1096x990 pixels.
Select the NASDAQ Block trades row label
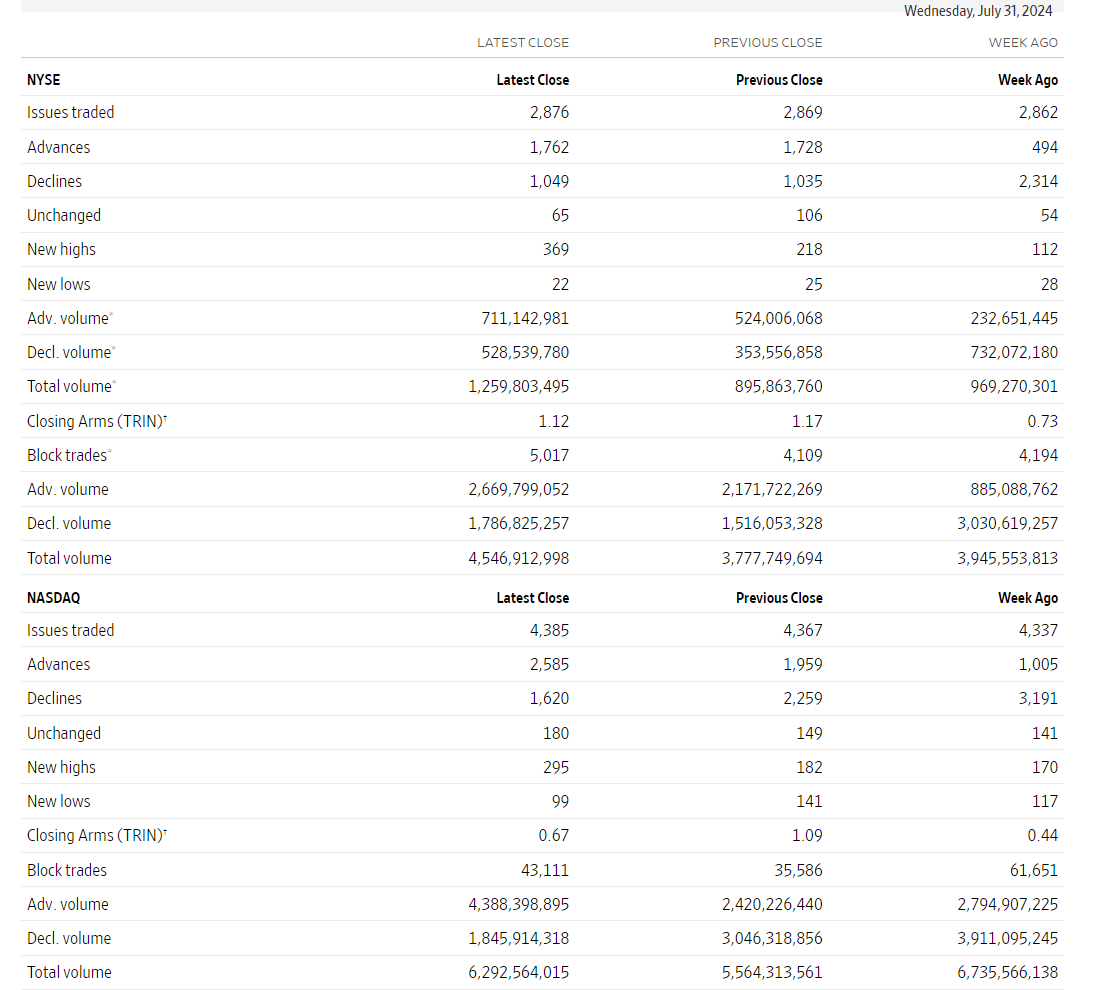[67, 870]
